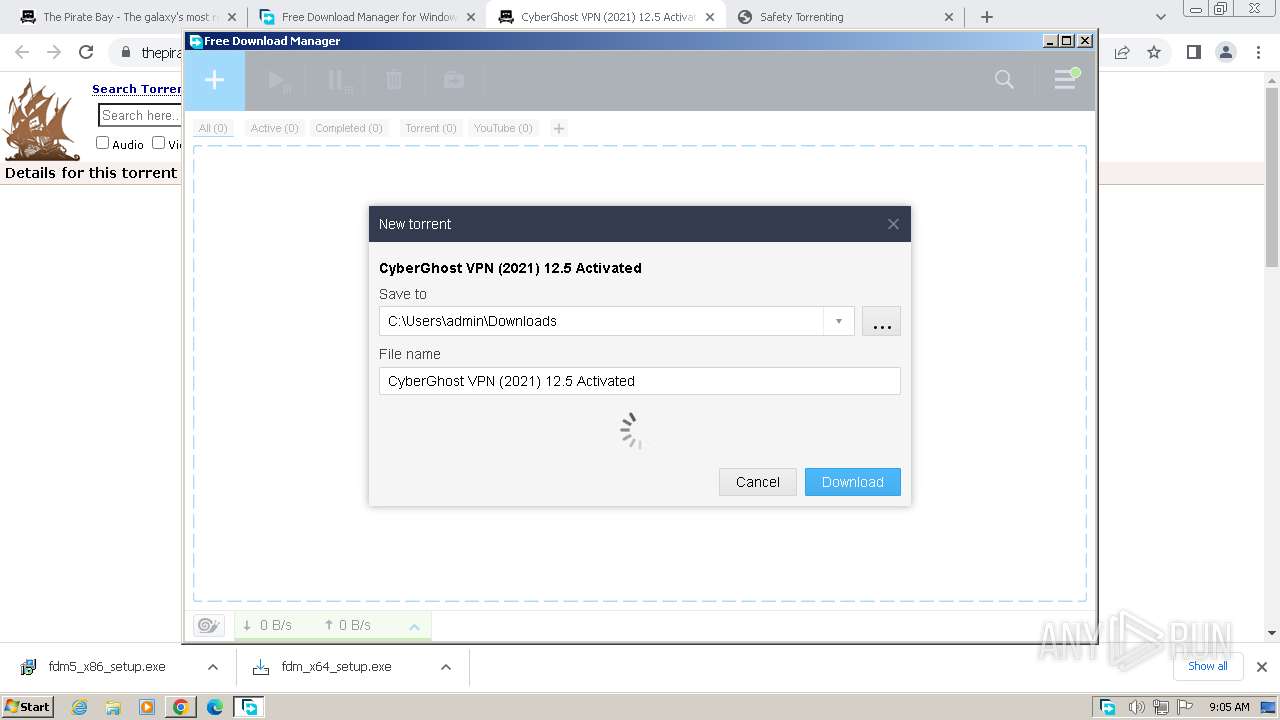Click the delete trash icon in toolbar
Image resolution: width=1280 pixels, height=720 pixels.
[394, 80]
